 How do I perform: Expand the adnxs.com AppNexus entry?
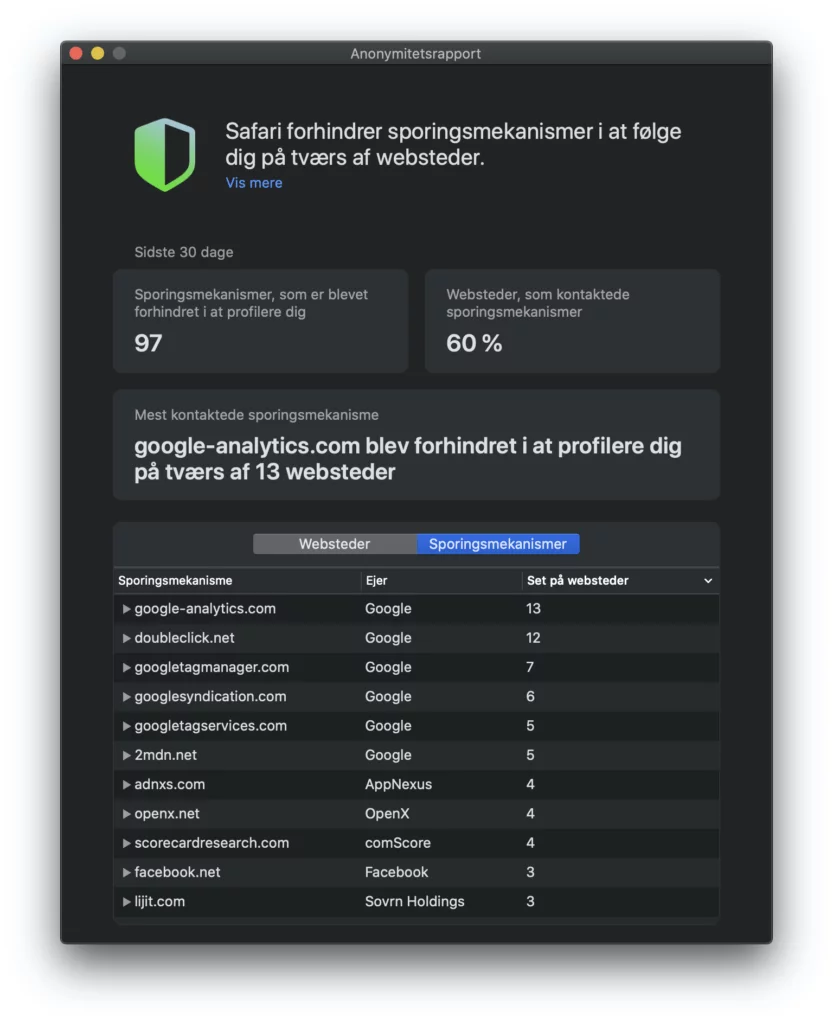click(x=126, y=784)
